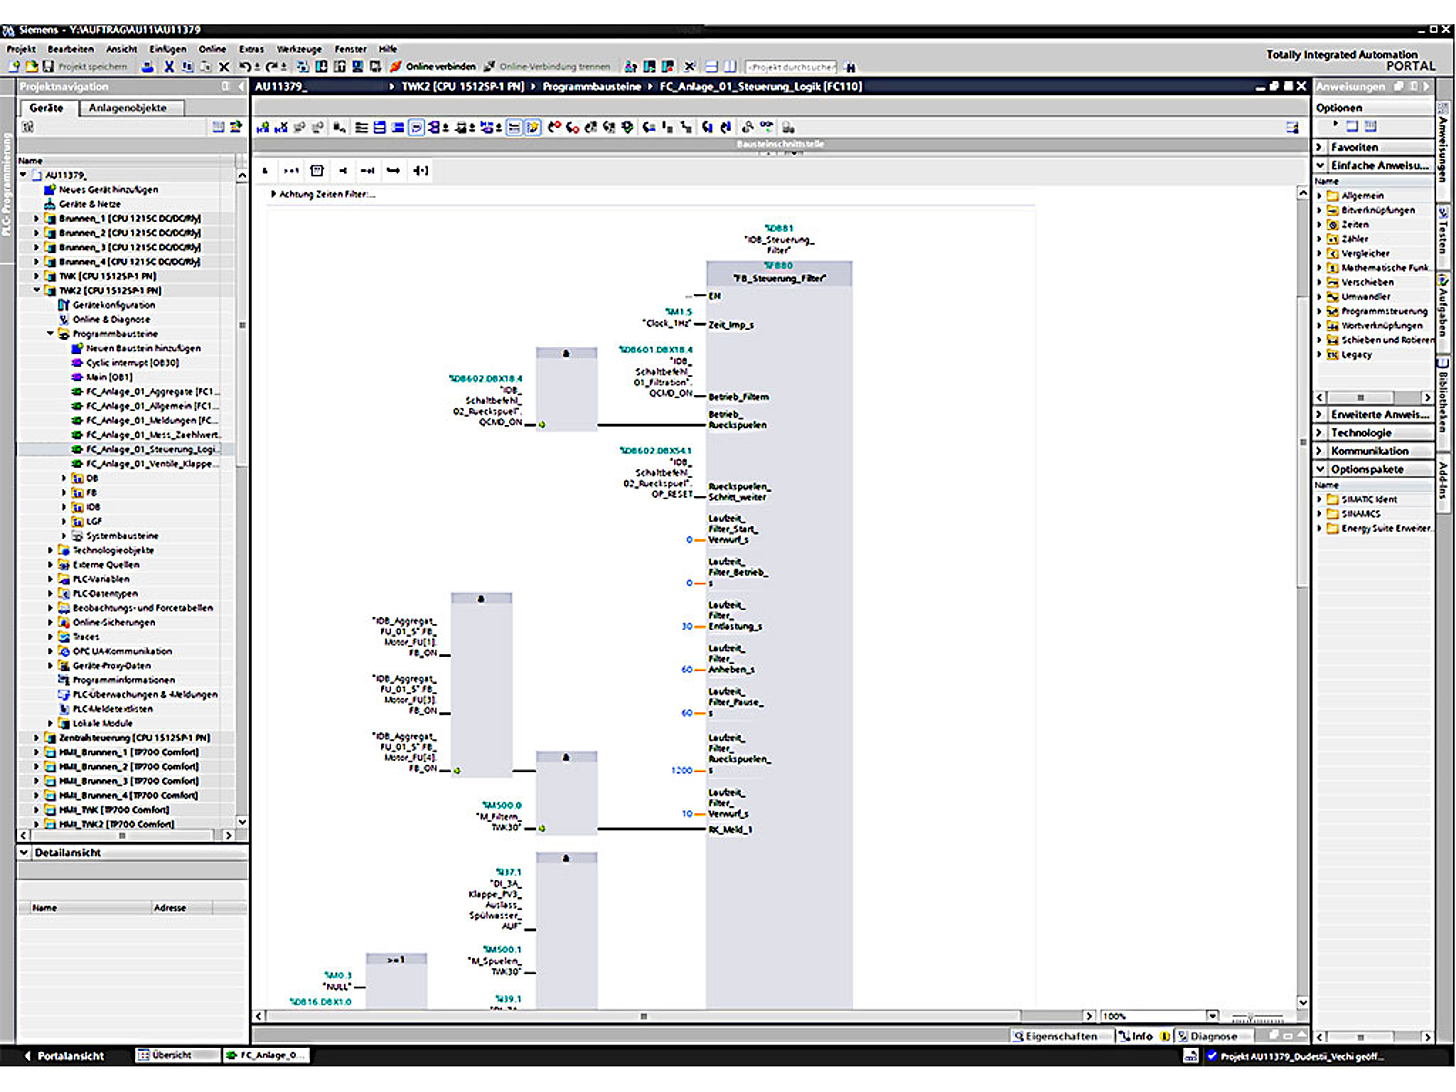Open the Zeiten timer instructions folder
This screenshot has height=1092, width=1456.
(1354, 225)
